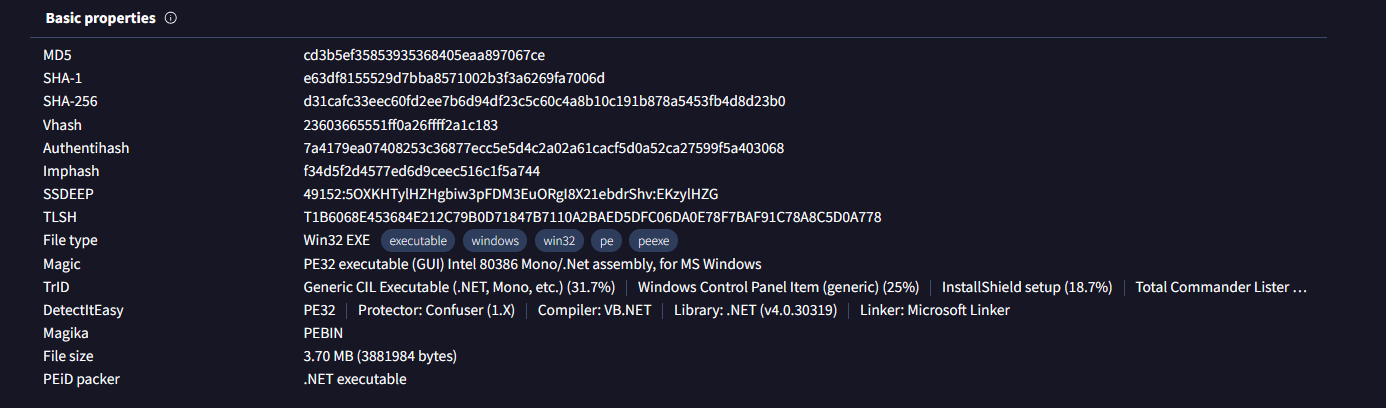Click the info icon beside Basic properties
Viewport: 1386px width, 408px height.
click(x=171, y=19)
